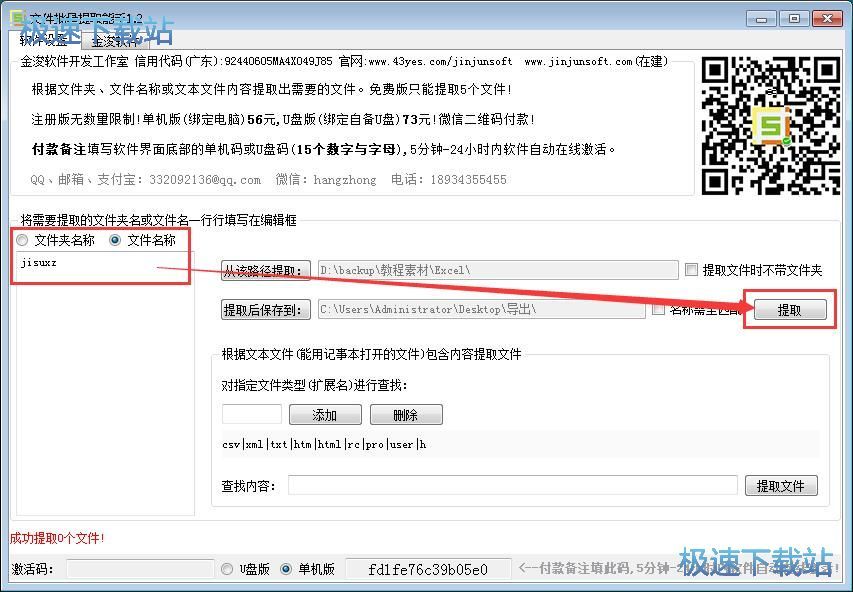Click the status text 成功提取0个文件!
Screen dimensions: 853x592
57,538
